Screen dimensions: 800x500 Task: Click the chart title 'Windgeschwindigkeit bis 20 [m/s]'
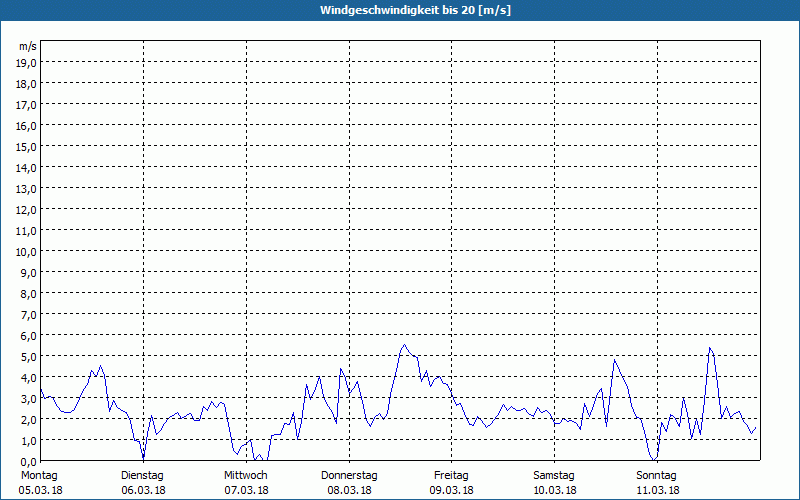[x=415, y=10]
